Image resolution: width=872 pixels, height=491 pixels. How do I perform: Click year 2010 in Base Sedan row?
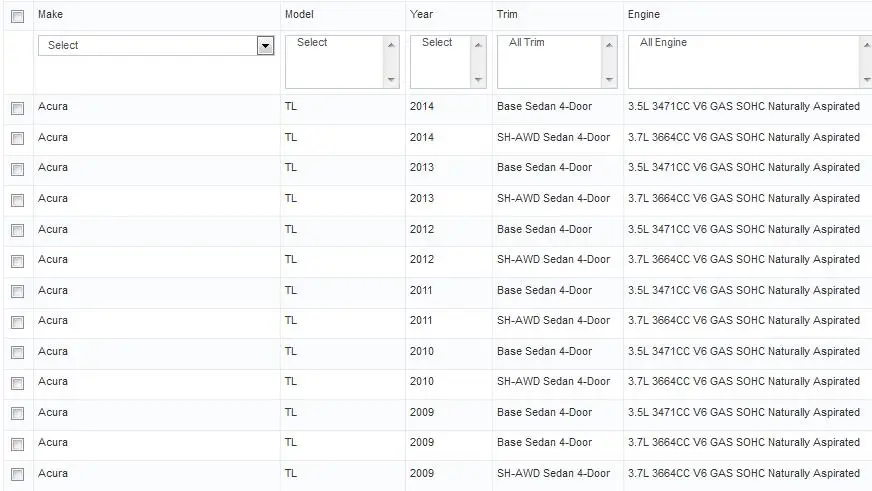(x=422, y=351)
